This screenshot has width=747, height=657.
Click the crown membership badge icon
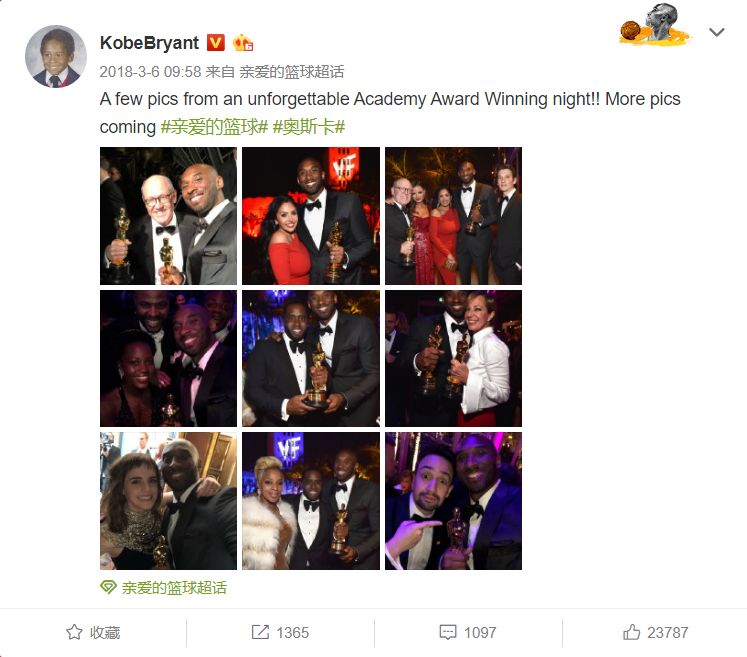click(242, 43)
